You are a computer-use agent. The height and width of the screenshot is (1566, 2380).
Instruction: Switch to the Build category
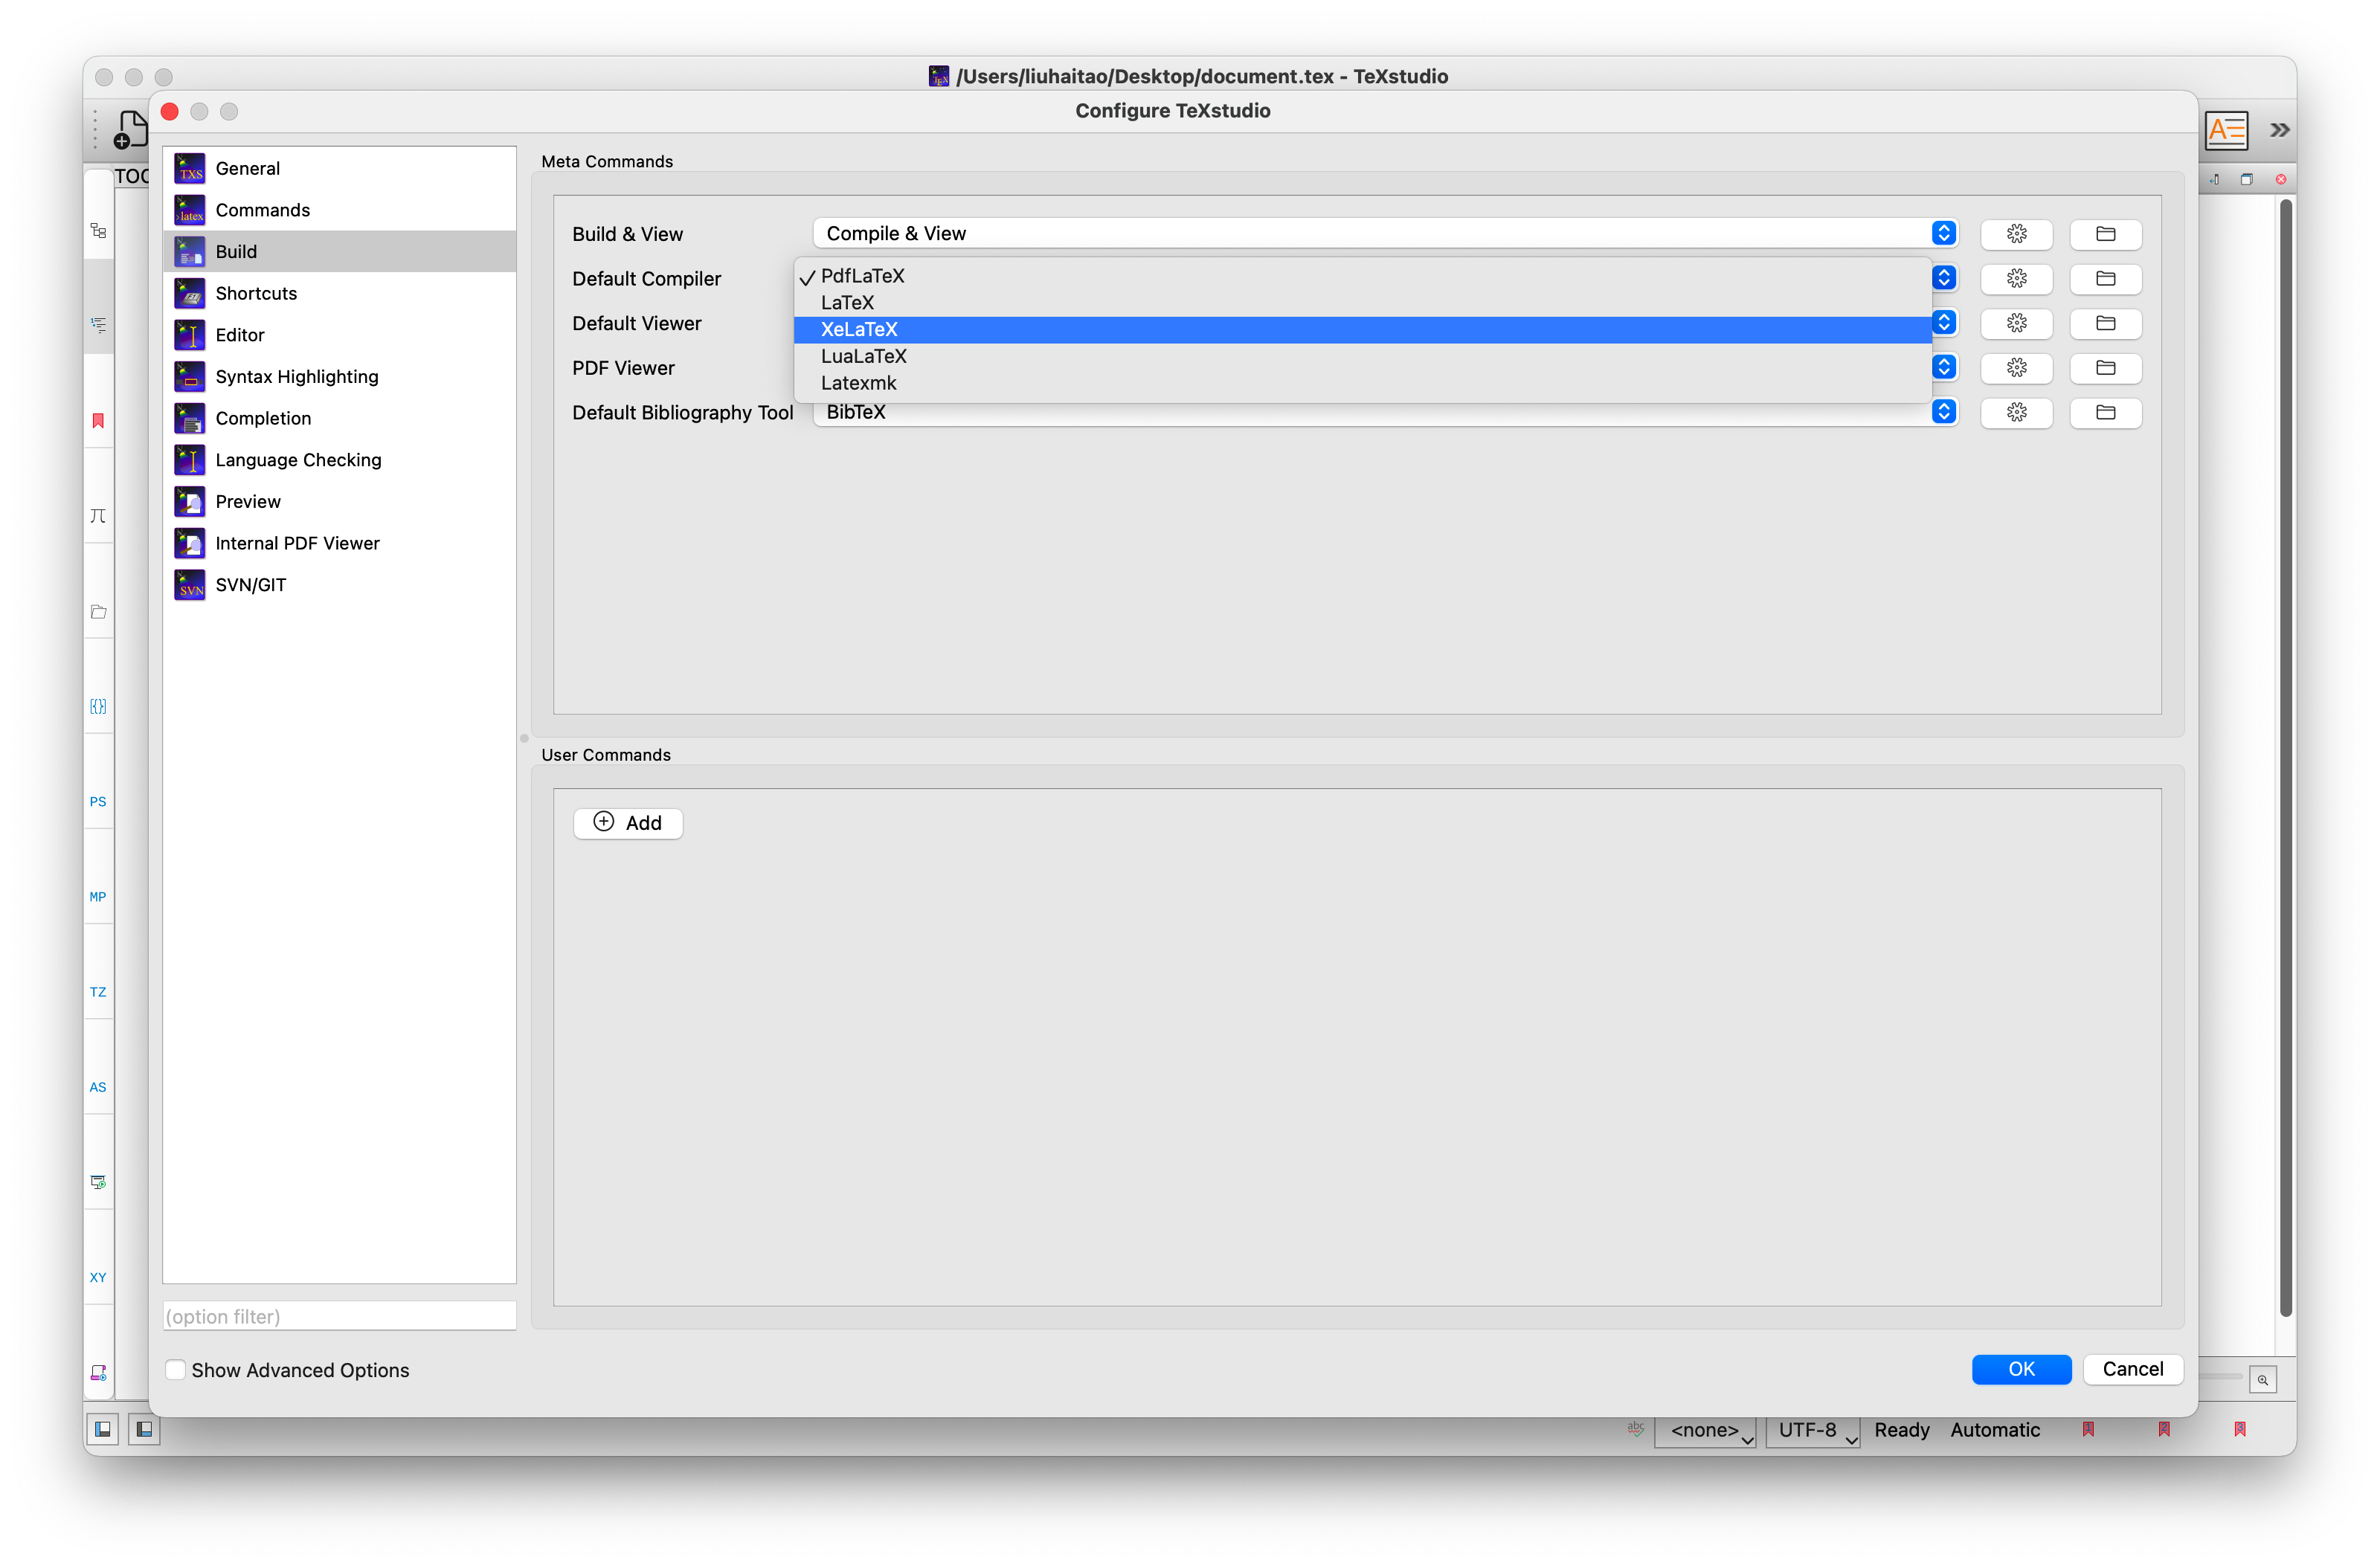click(339, 252)
